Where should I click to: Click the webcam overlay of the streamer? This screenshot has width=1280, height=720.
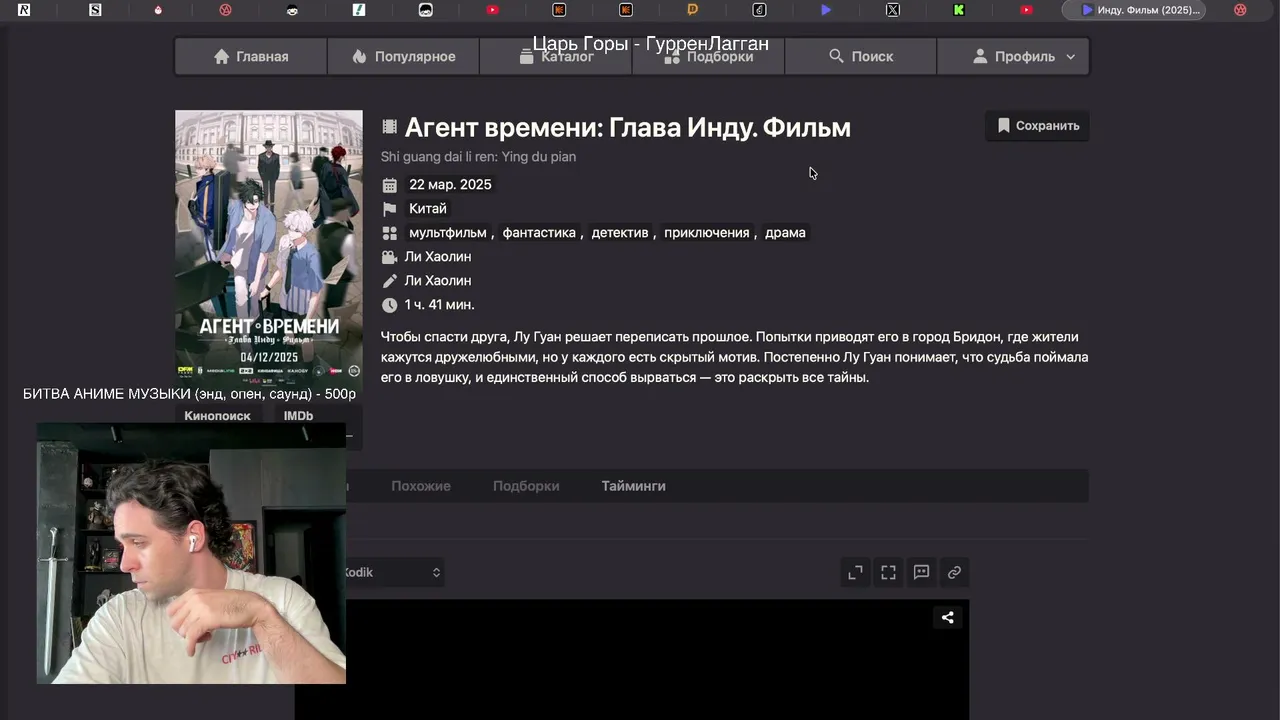[x=191, y=553]
